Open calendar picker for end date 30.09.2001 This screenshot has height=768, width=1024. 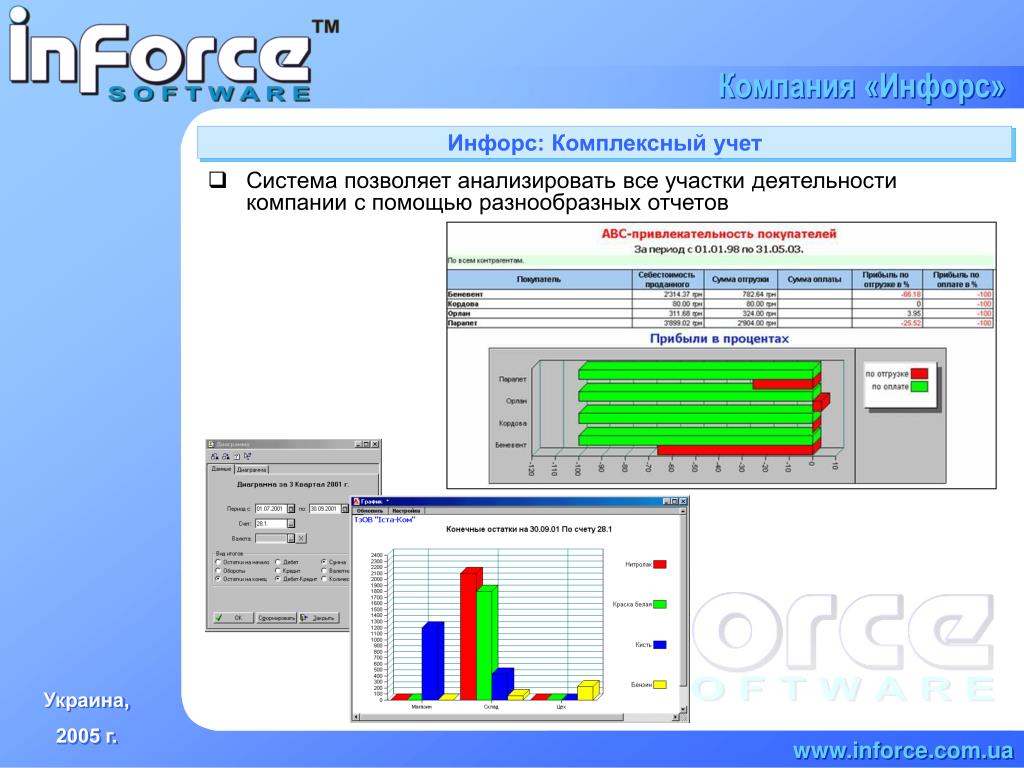(345, 509)
